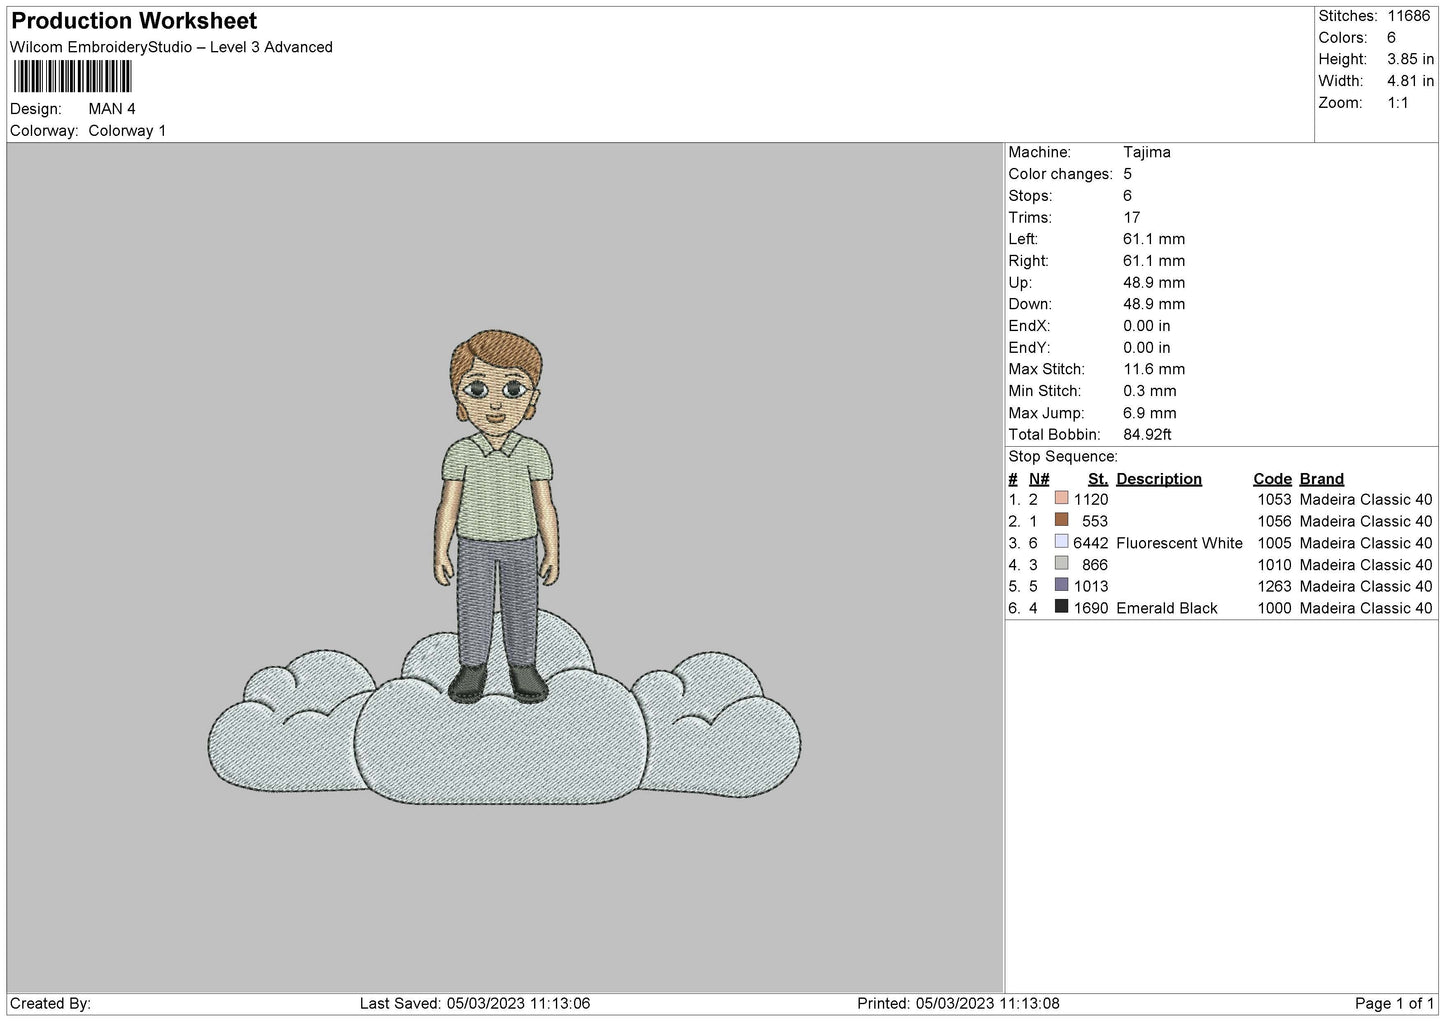Click the 'Created By:' footer label

[50, 1004]
